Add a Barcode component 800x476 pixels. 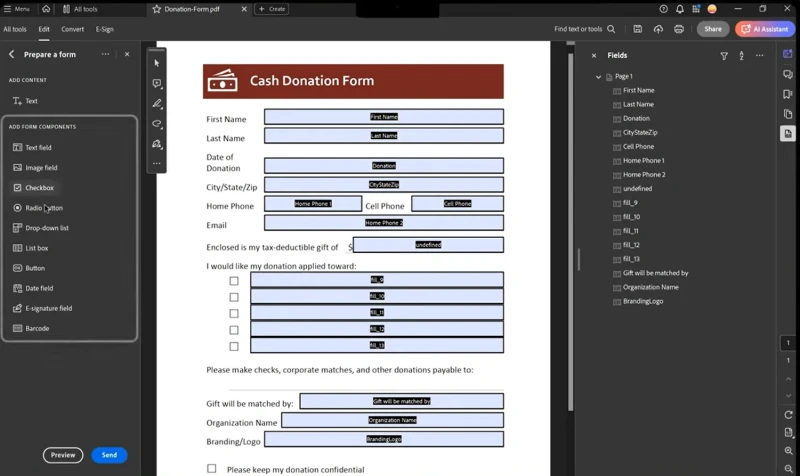pyautogui.click(x=31, y=329)
